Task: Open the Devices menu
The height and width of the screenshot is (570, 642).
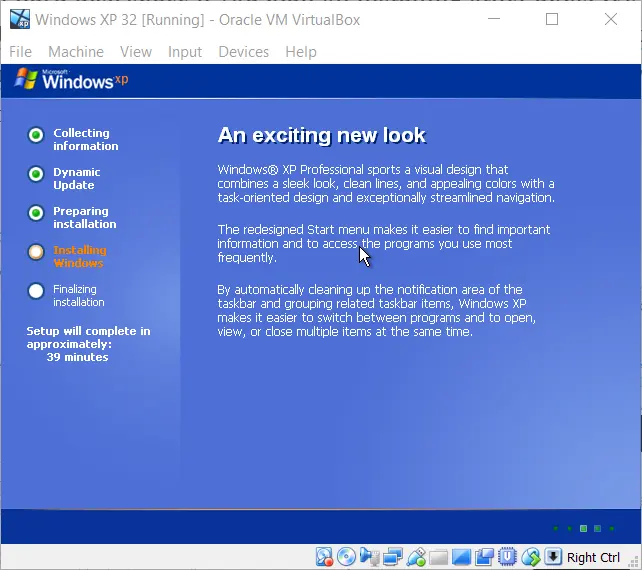Action: pyautogui.click(x=244, y=52)
